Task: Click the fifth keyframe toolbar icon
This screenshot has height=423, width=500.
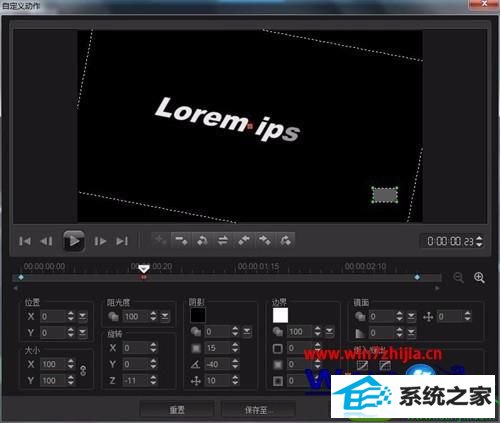Action: (x=244, y=240)
